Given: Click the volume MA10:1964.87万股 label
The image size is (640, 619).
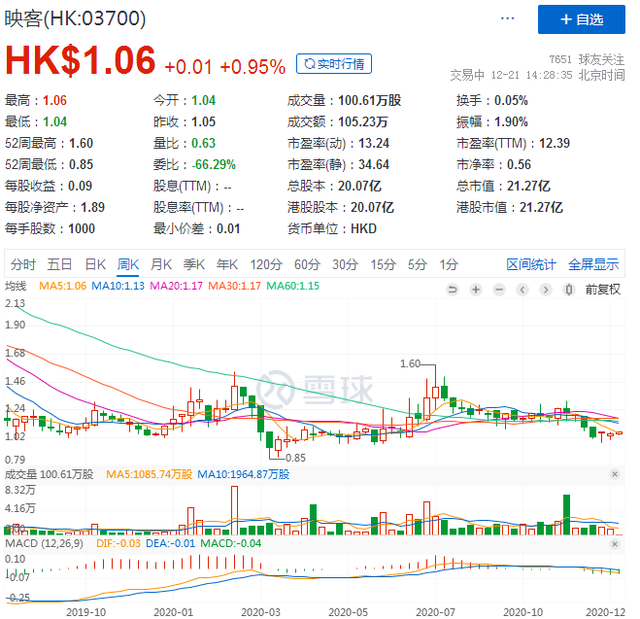Looking at the screenshot, I should pyautogui.click(x=243, y=474).
